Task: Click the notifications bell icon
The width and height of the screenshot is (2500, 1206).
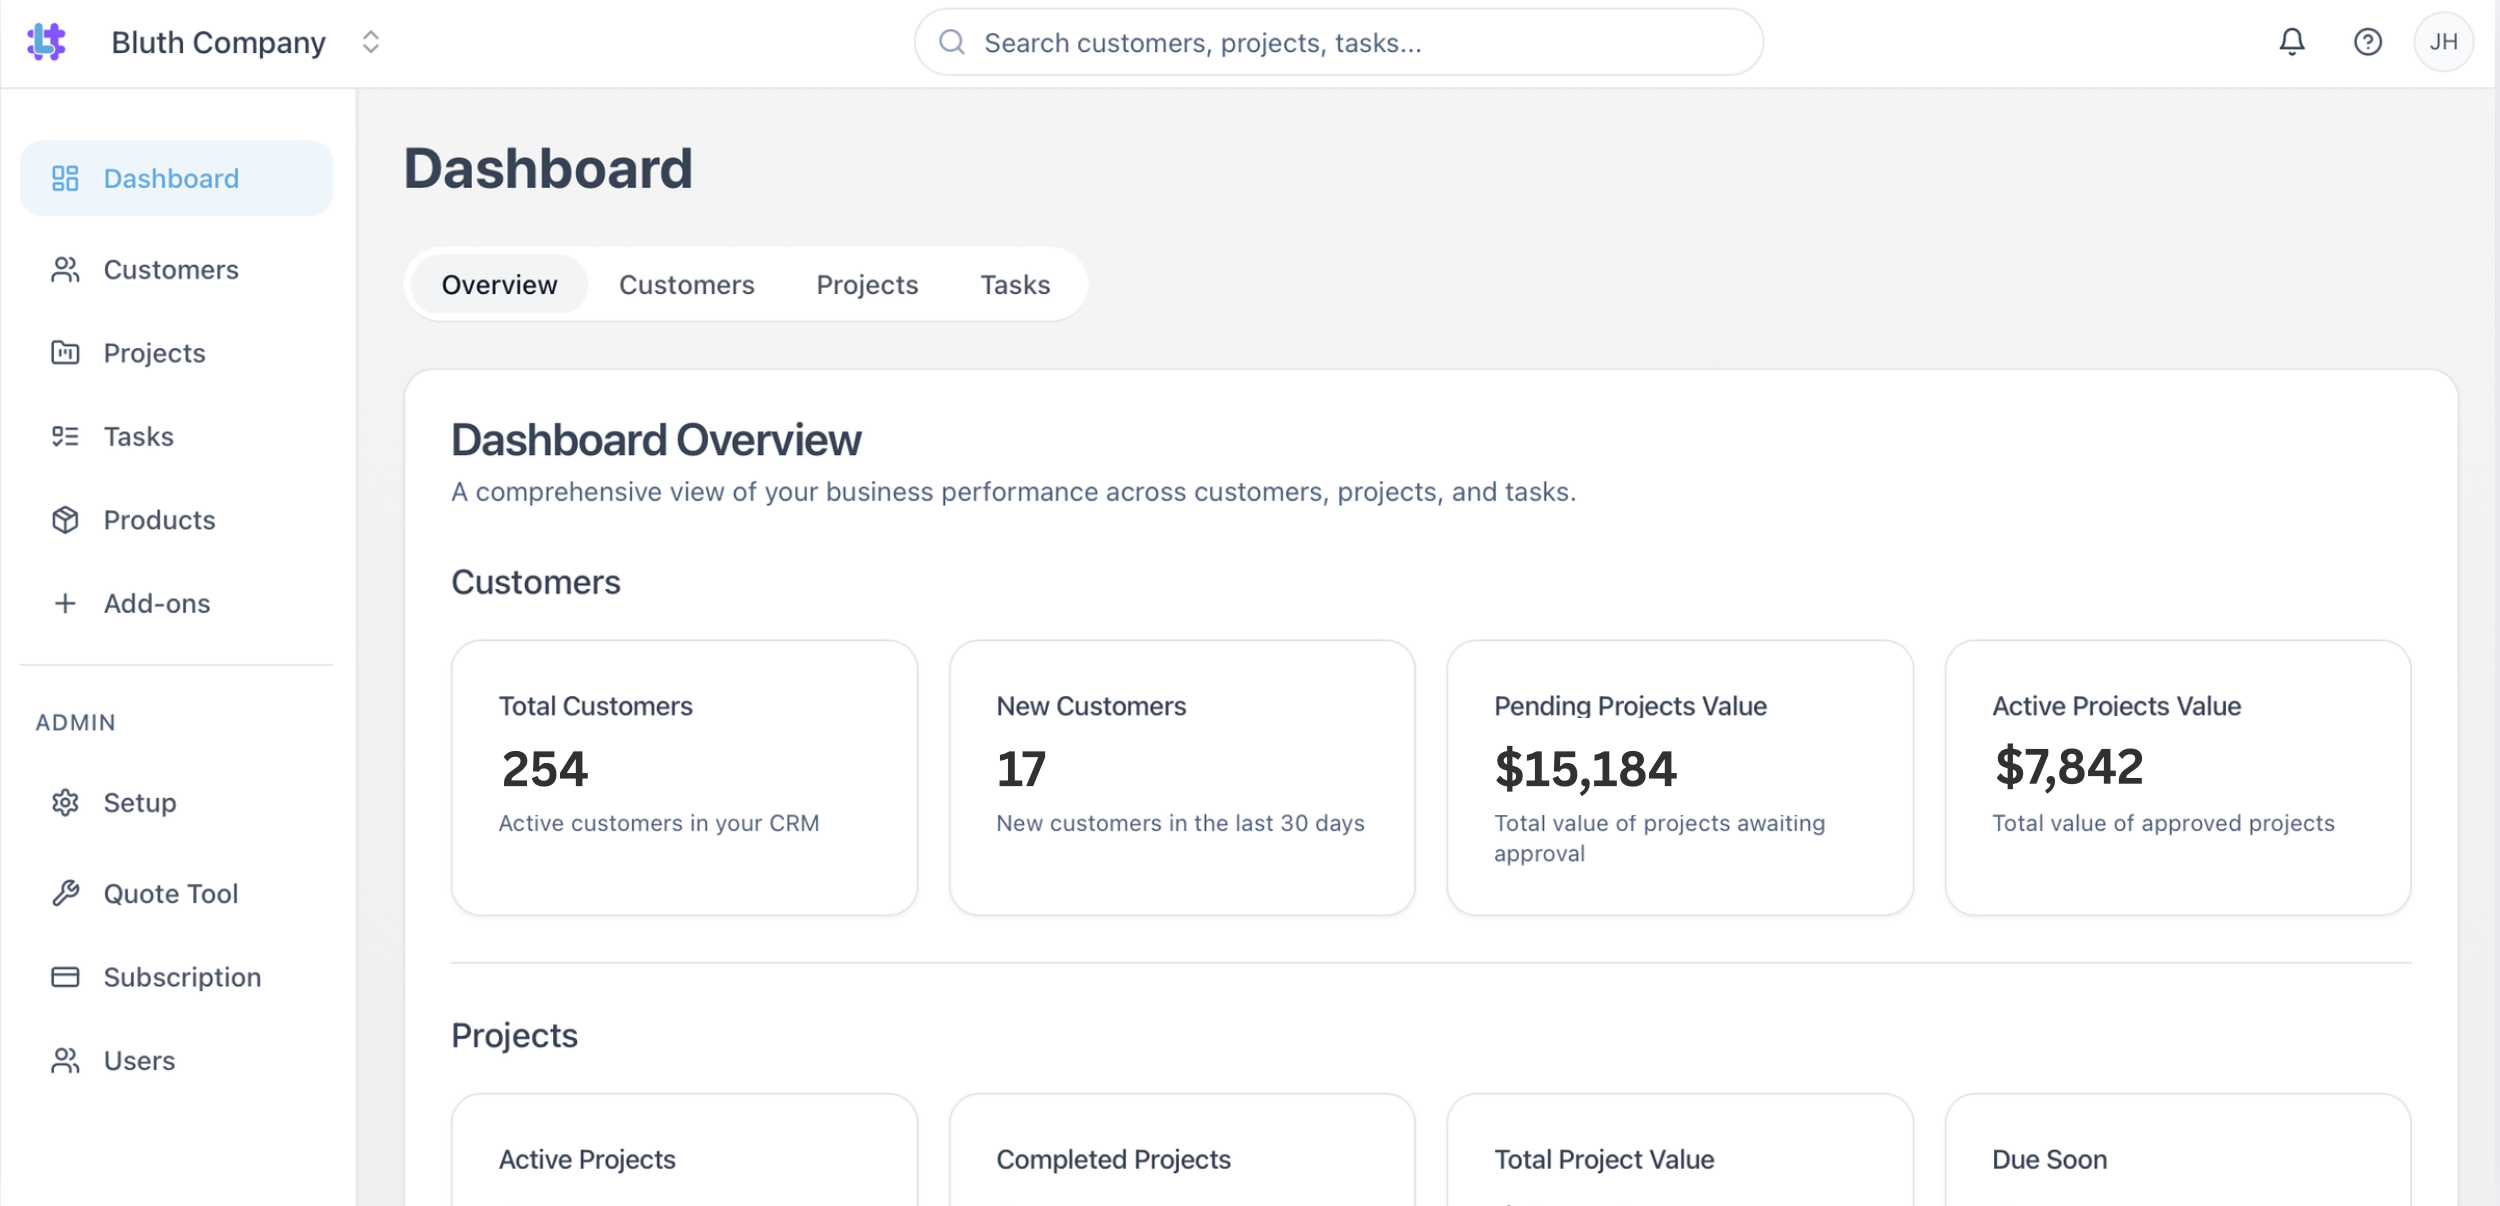Action: (2291, 42)
